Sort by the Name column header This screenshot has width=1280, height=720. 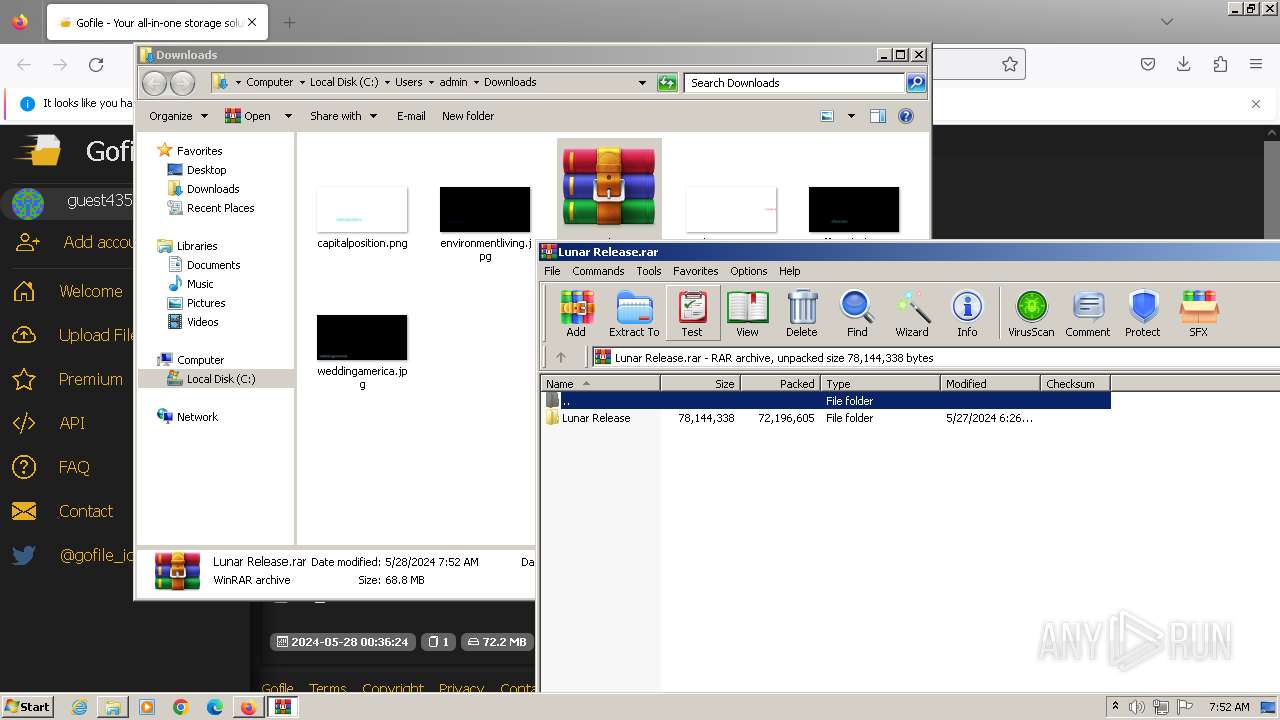(600, 383)
